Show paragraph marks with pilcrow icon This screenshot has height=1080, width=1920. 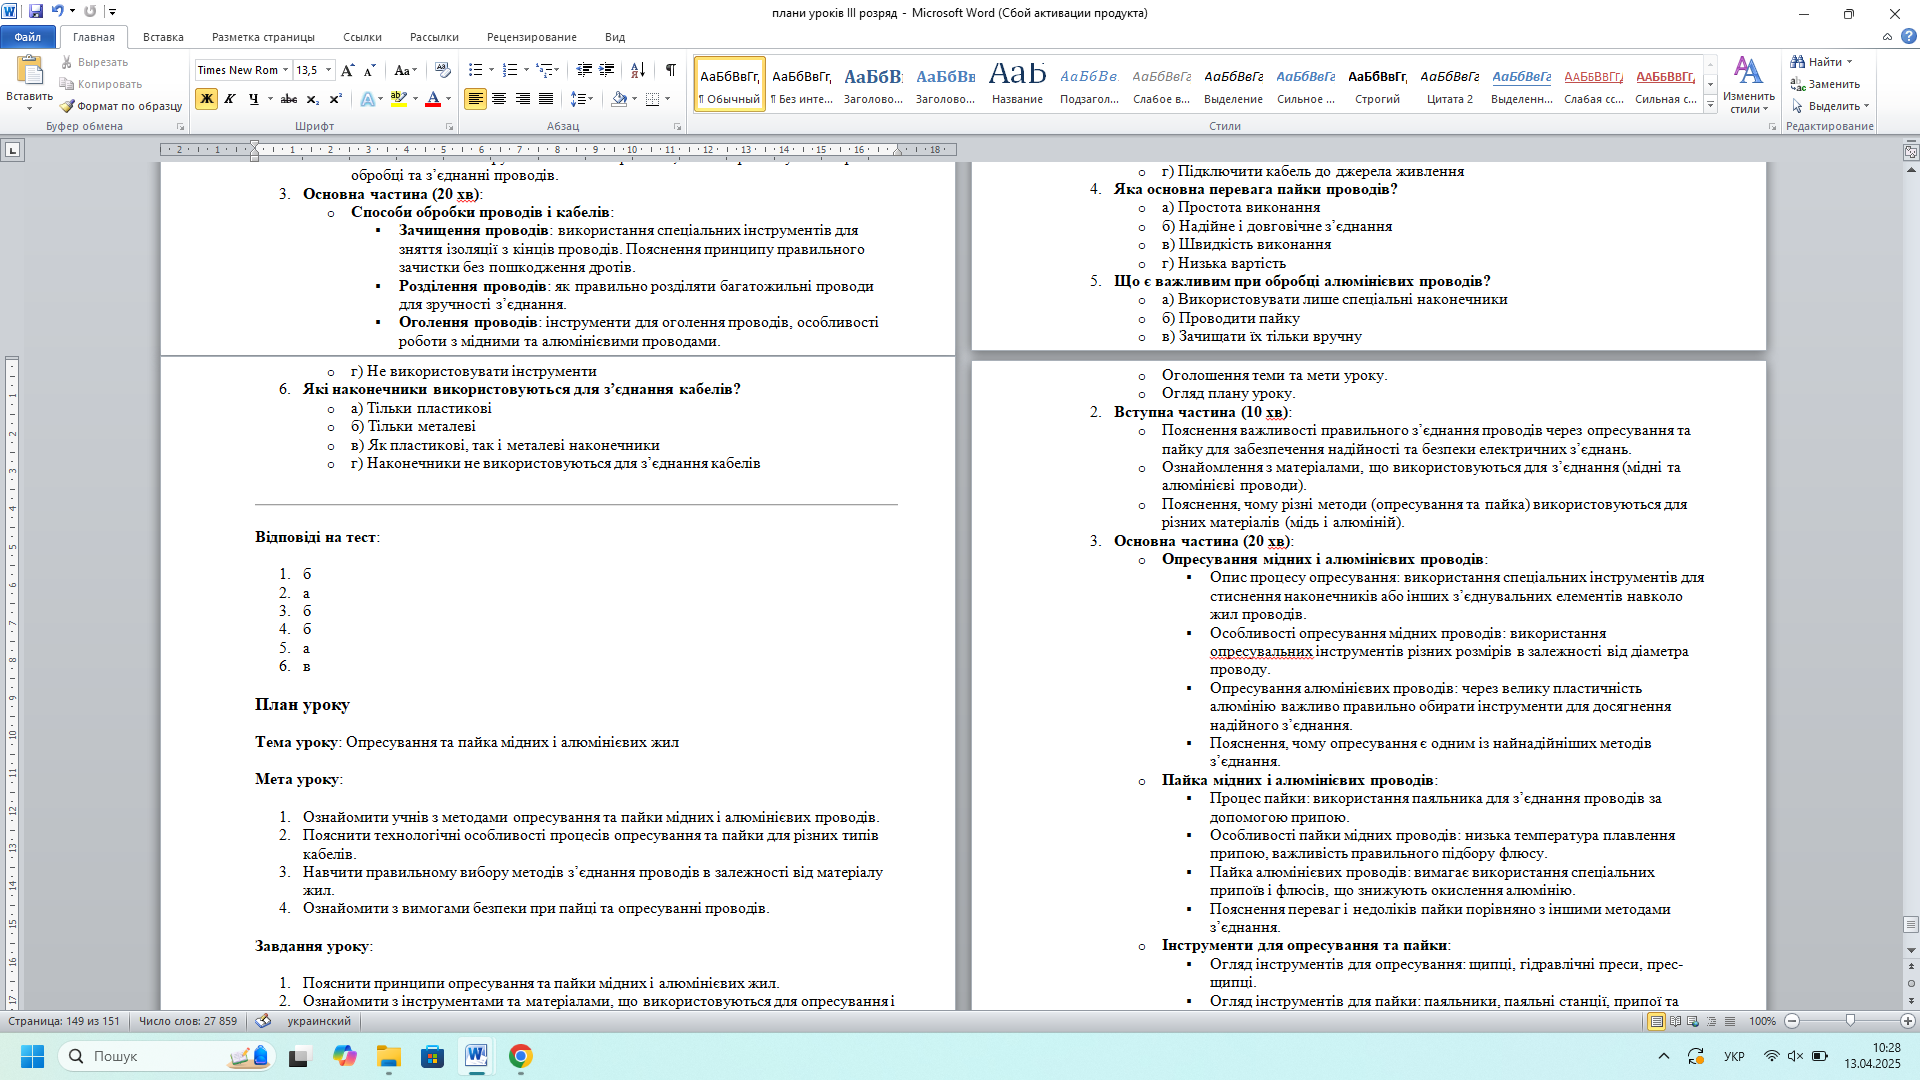(x=670, y=70)
